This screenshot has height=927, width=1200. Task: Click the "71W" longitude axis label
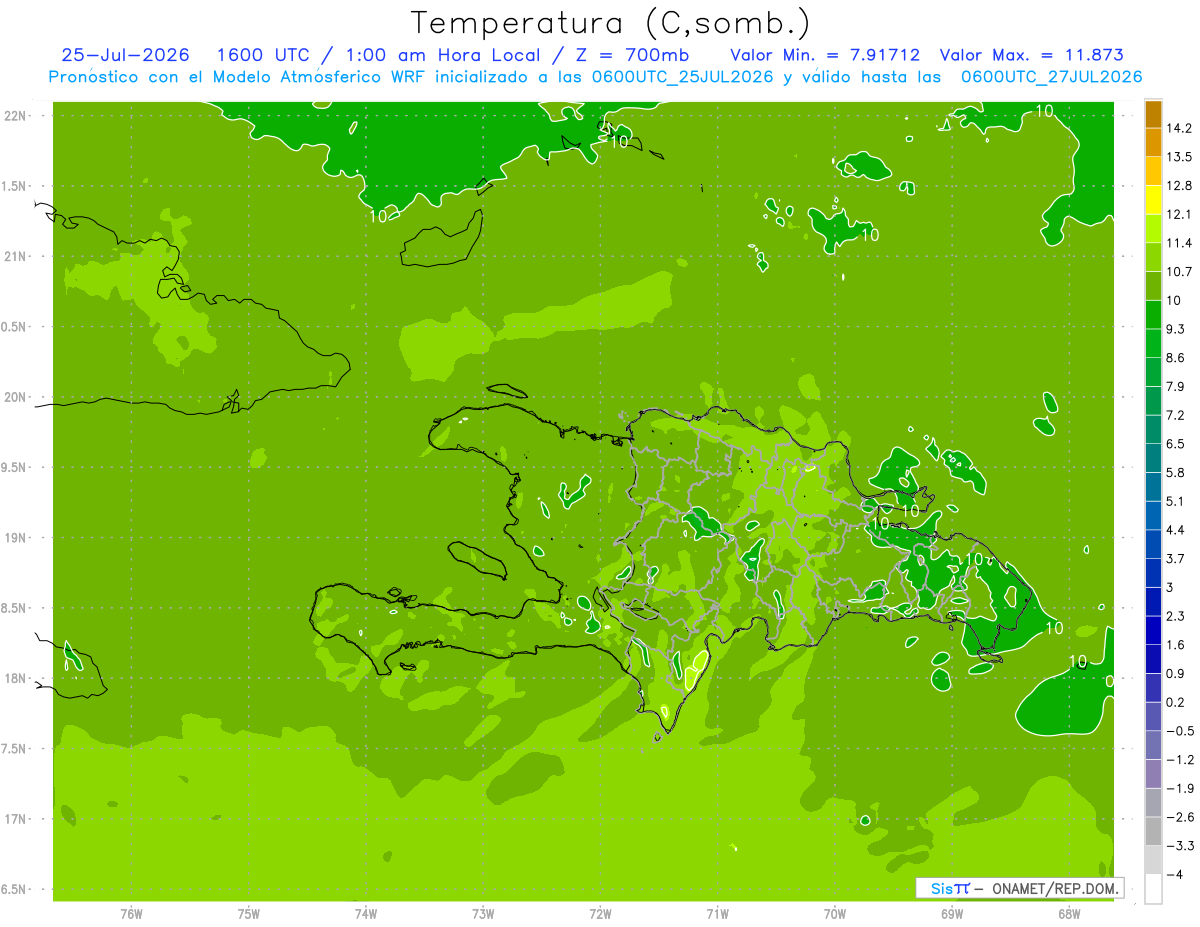[x=717, y=914]
